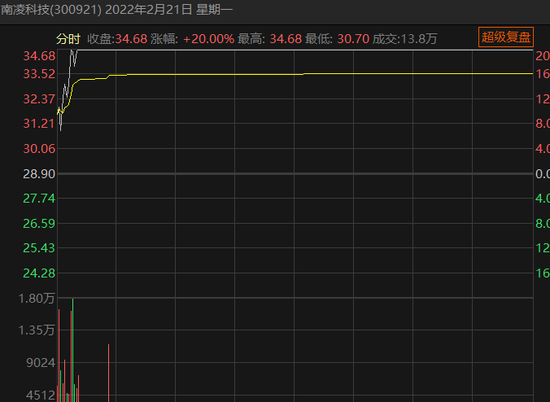Select the 分时 chart label
550x402 pixels.
pos(68,39)
